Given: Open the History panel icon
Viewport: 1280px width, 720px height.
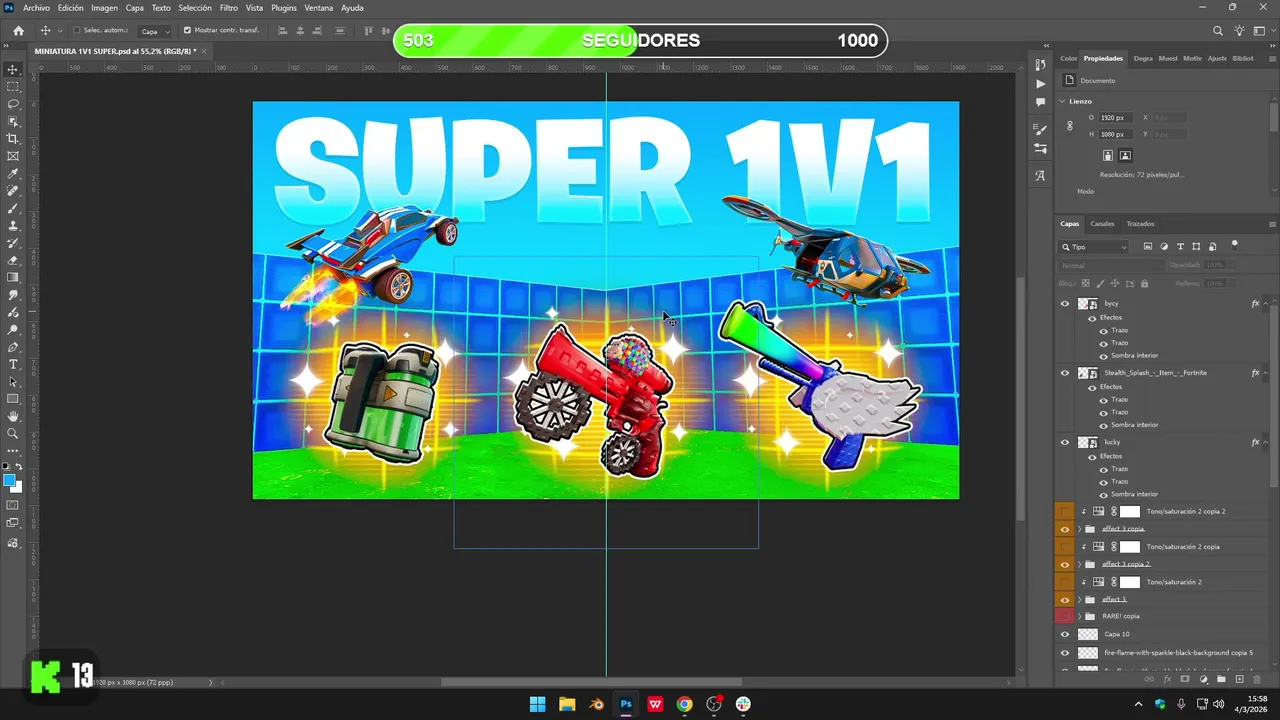Looking at the screenshot, I should [1041, 65].
